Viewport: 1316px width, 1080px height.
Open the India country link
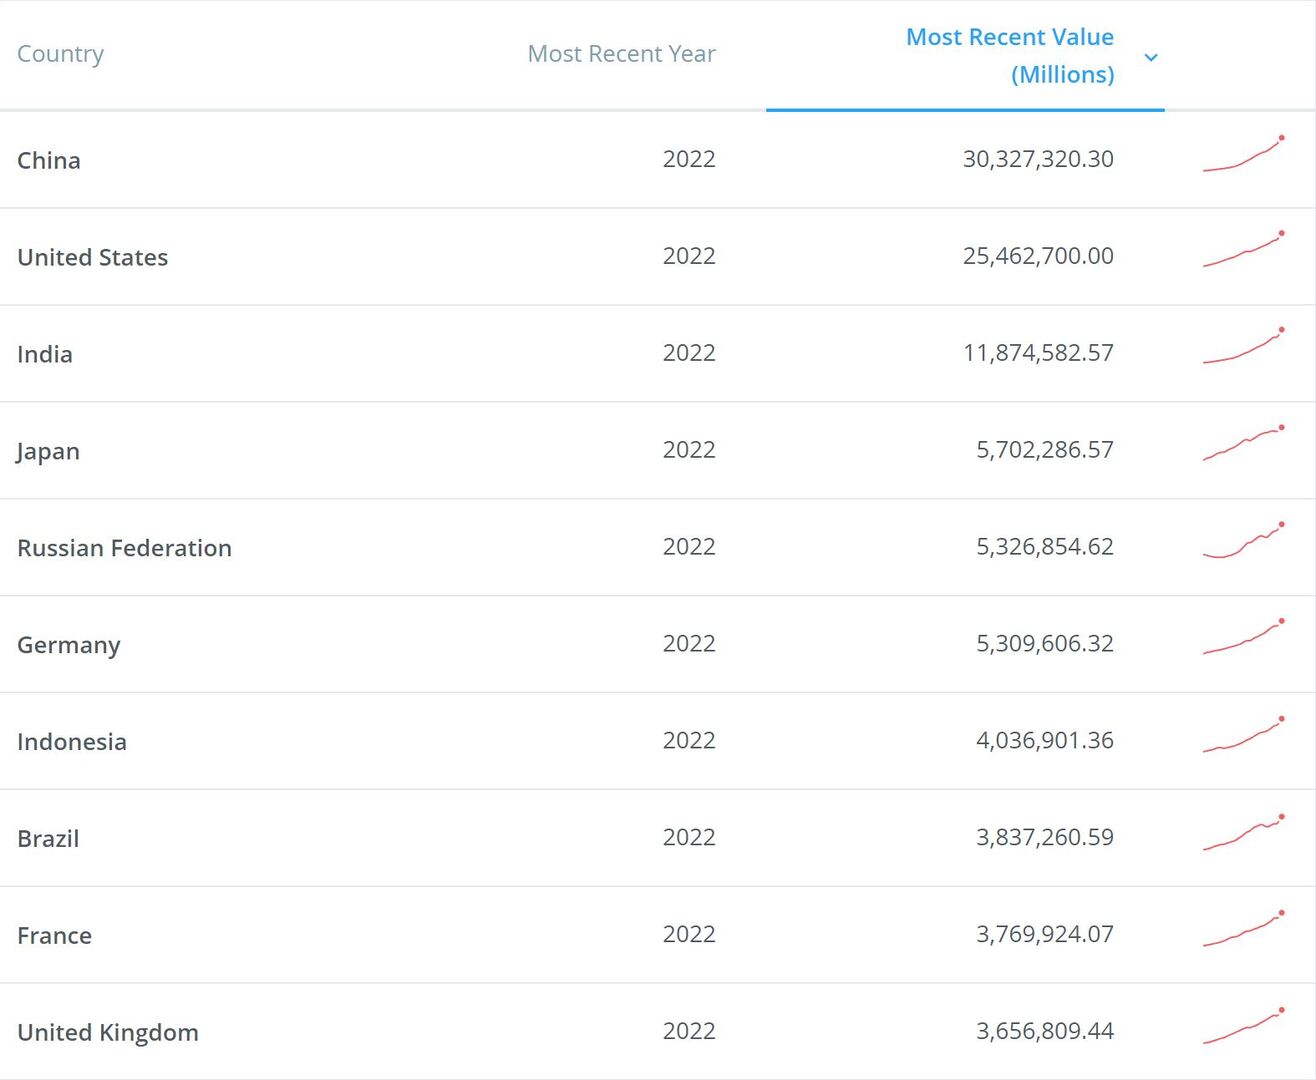pyautogui.click(x=45, y=354)
